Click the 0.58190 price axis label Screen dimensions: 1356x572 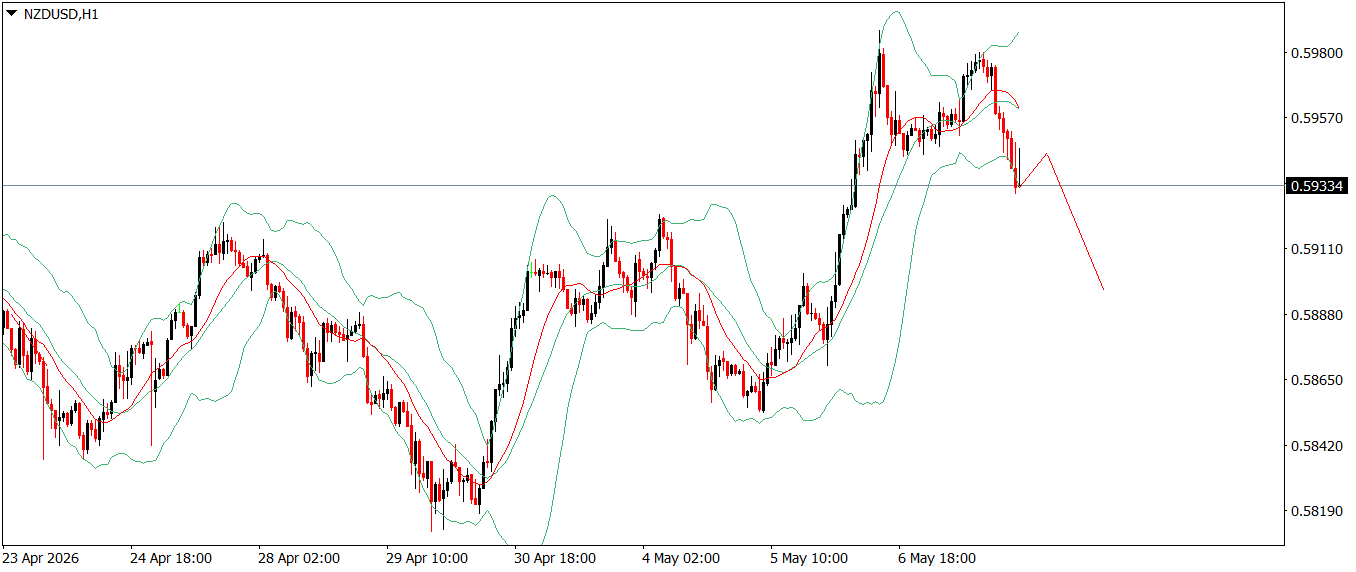coord(1316,511)
